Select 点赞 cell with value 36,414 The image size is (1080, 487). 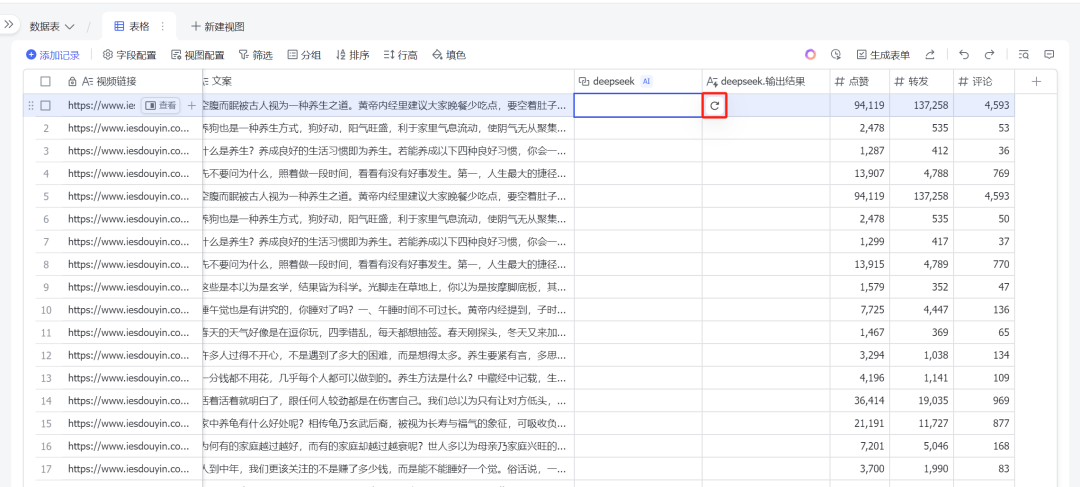click(860, 401)
